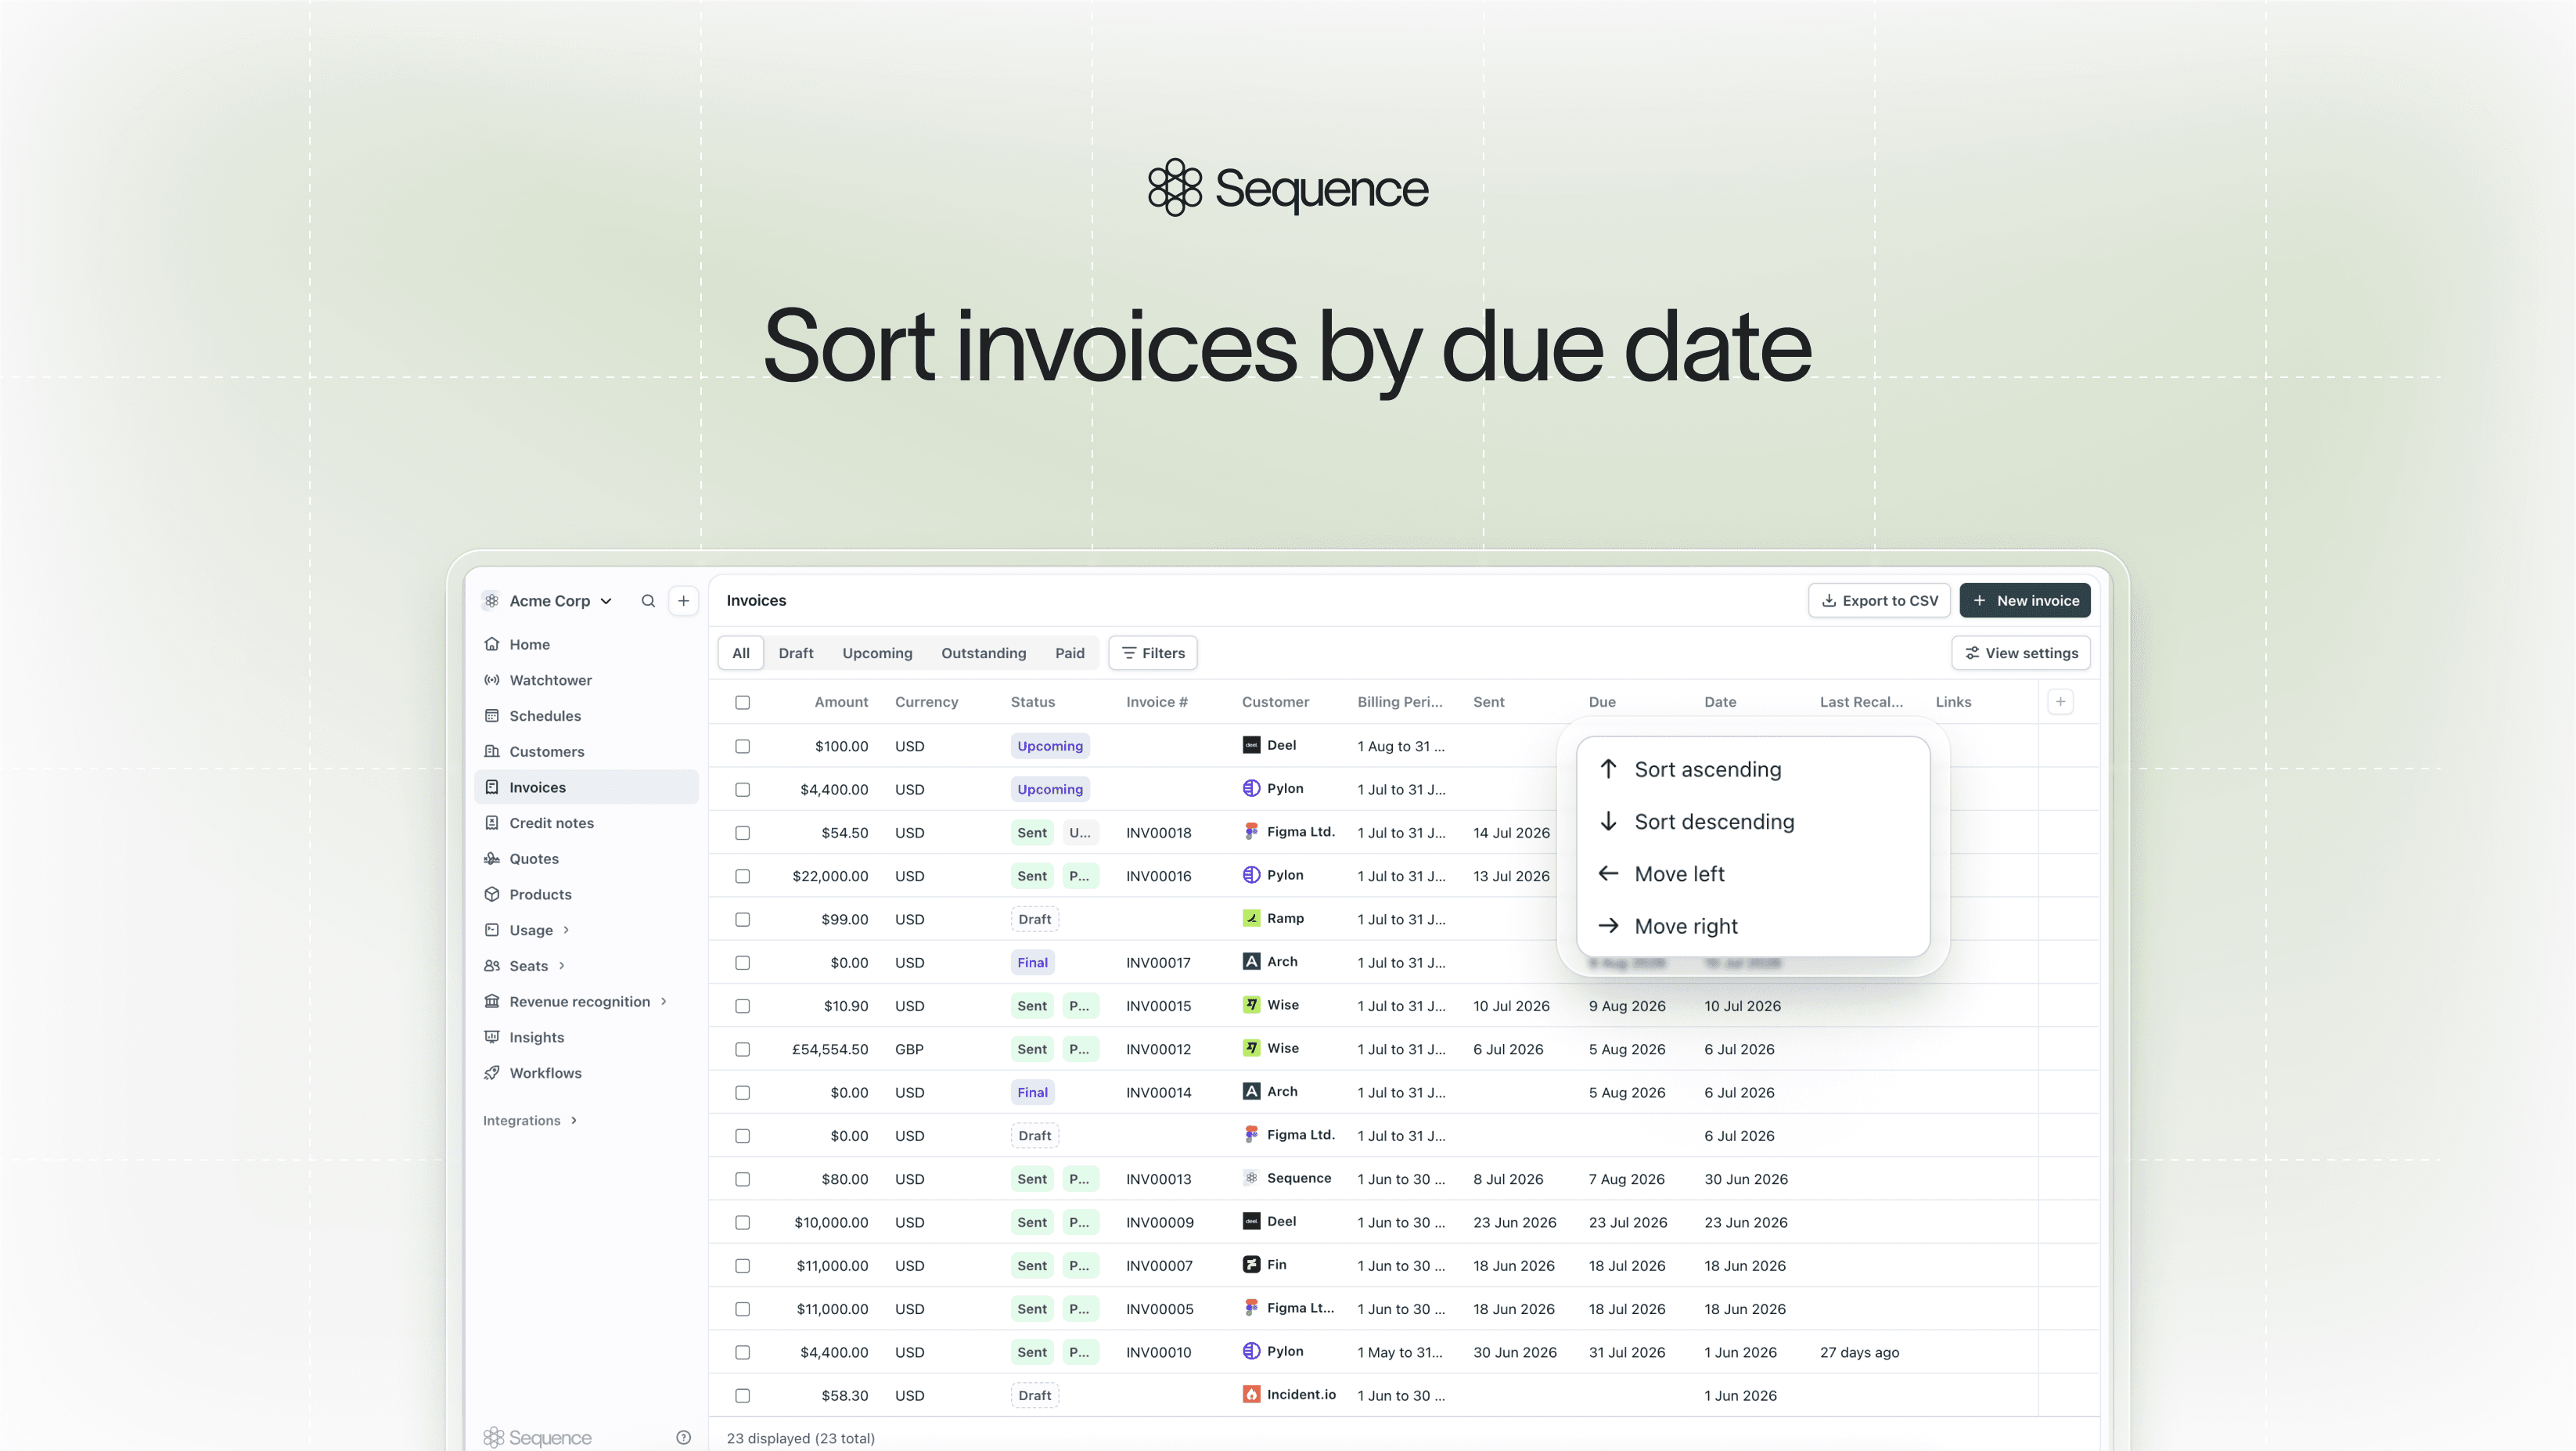Click the New invoice button
The height and width of the screenshot is (1451, 2576).
2025,601
